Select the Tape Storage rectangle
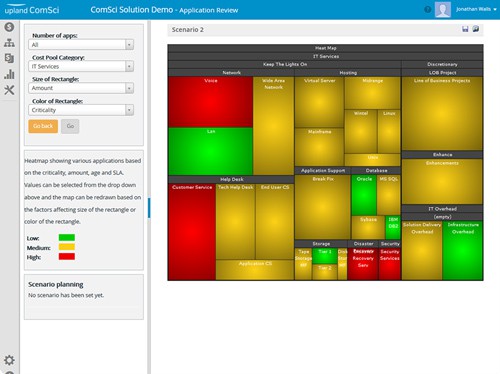The height and width of the screenshot is (374, 500). 303,264
